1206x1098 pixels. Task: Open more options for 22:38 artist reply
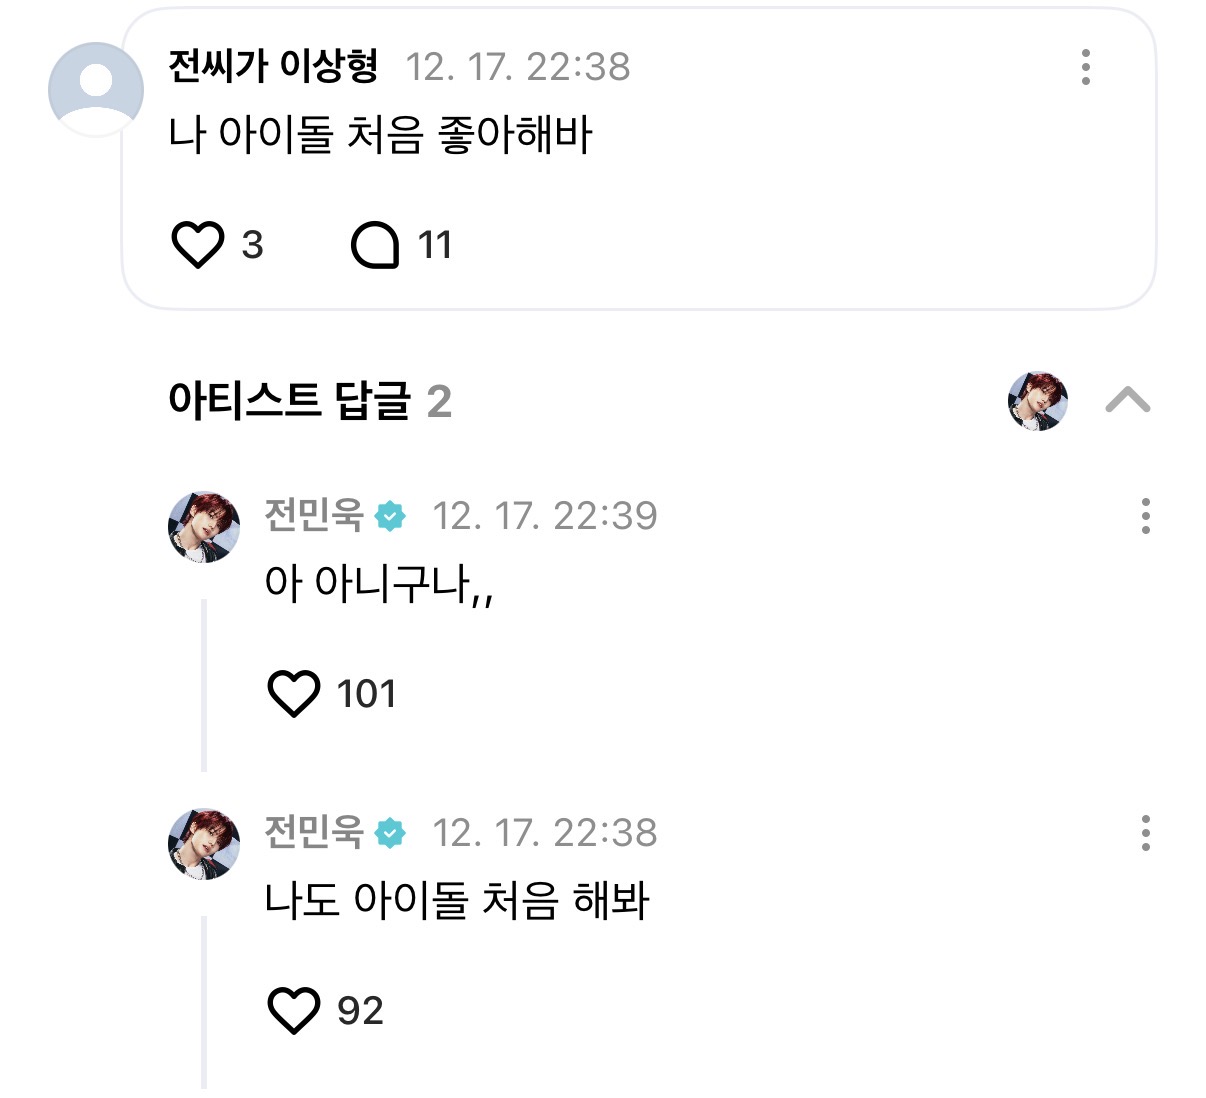(1145, 833)
